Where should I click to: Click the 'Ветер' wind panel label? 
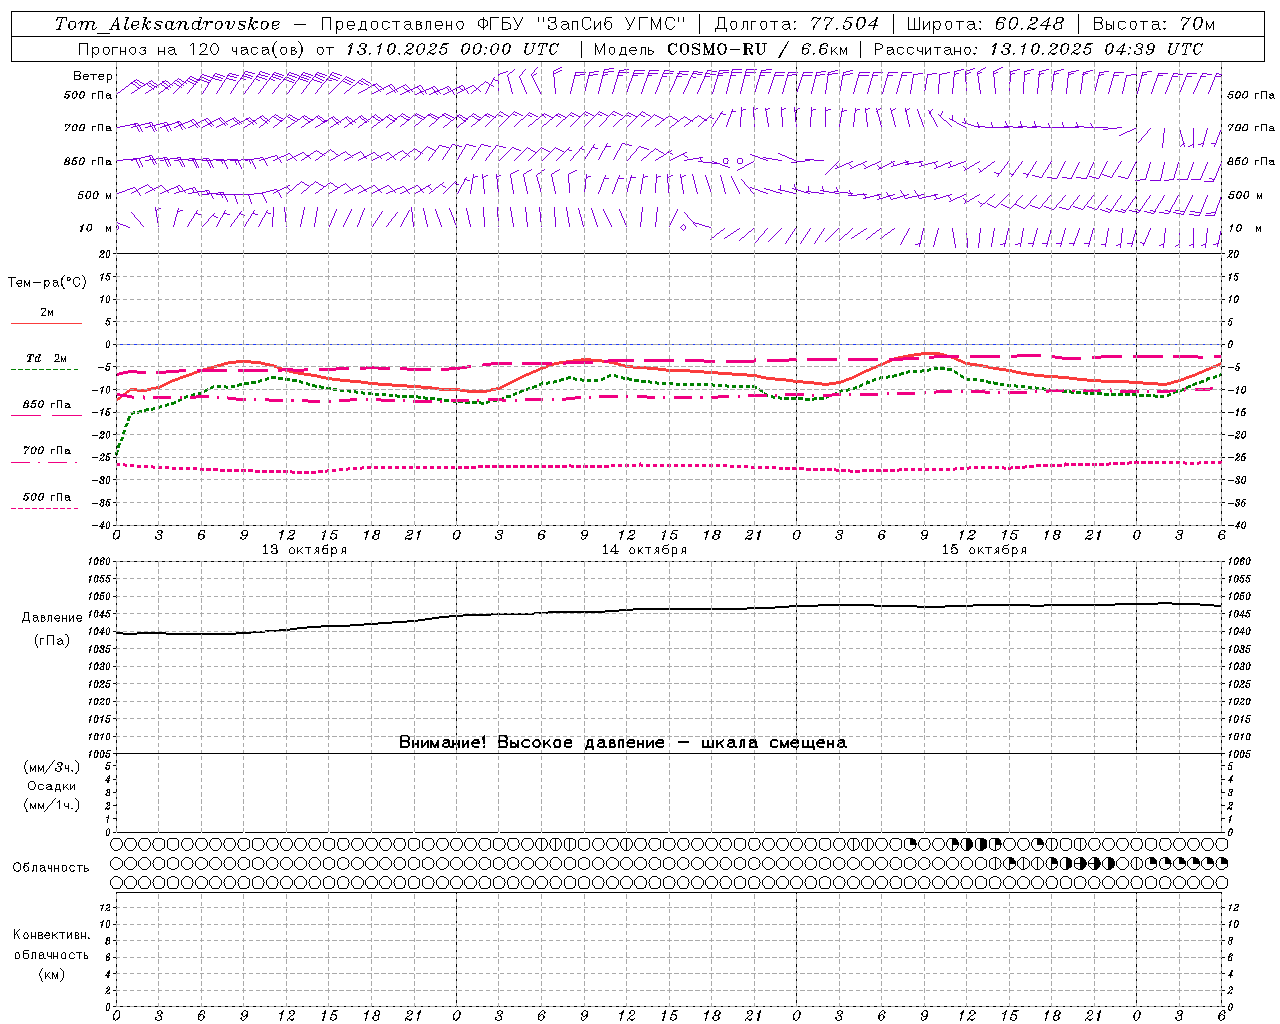pyautogui.click(x=93, y=76)
